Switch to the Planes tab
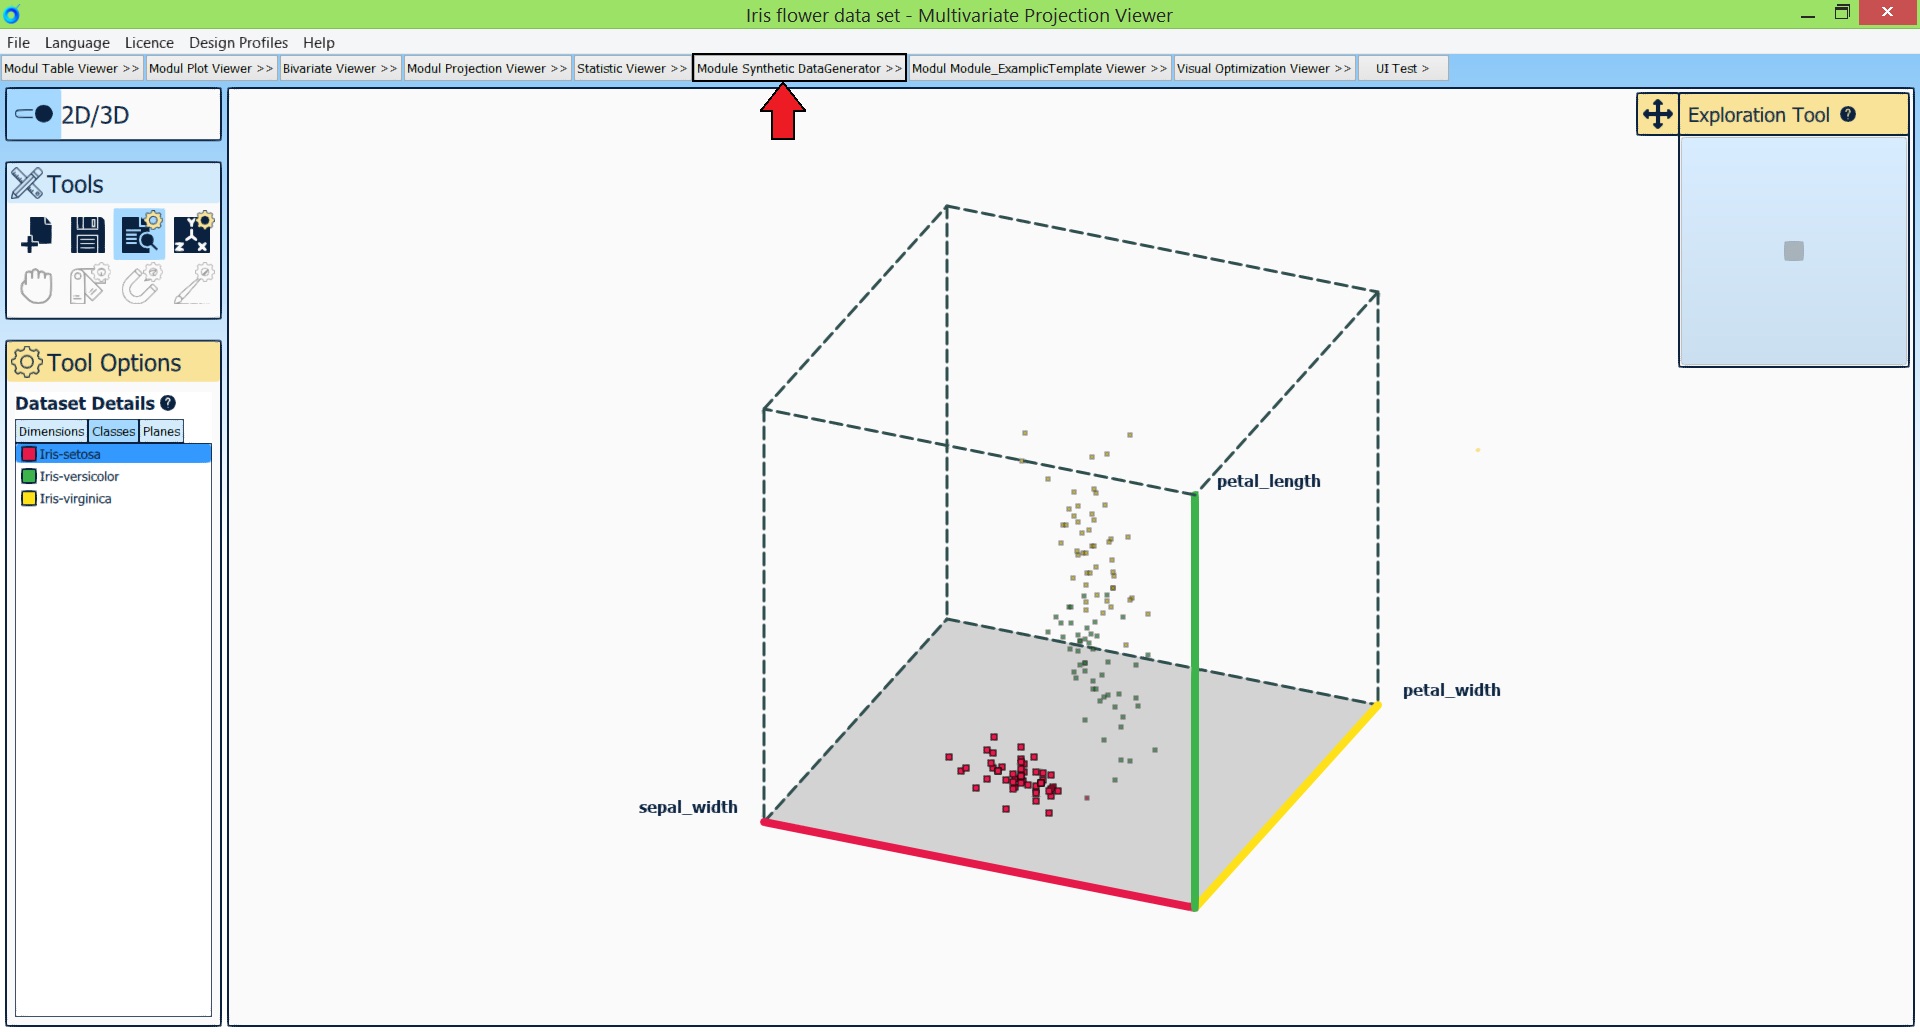This screenshot has width=1920, height=1032. click(161, 431)
